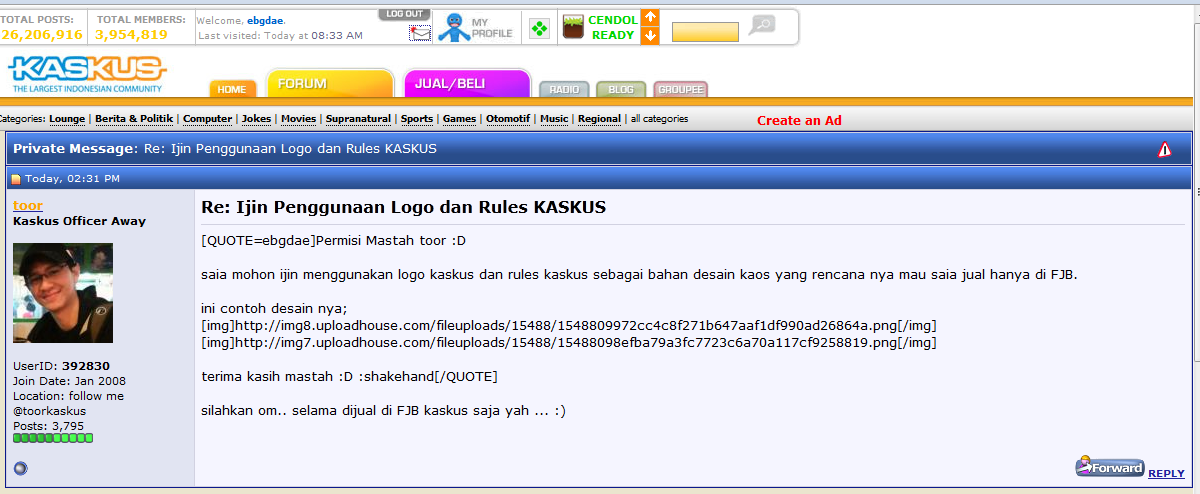1200x494 pixels.
Task: Click the Create an Ad link
Action: [x=799, y=120]
